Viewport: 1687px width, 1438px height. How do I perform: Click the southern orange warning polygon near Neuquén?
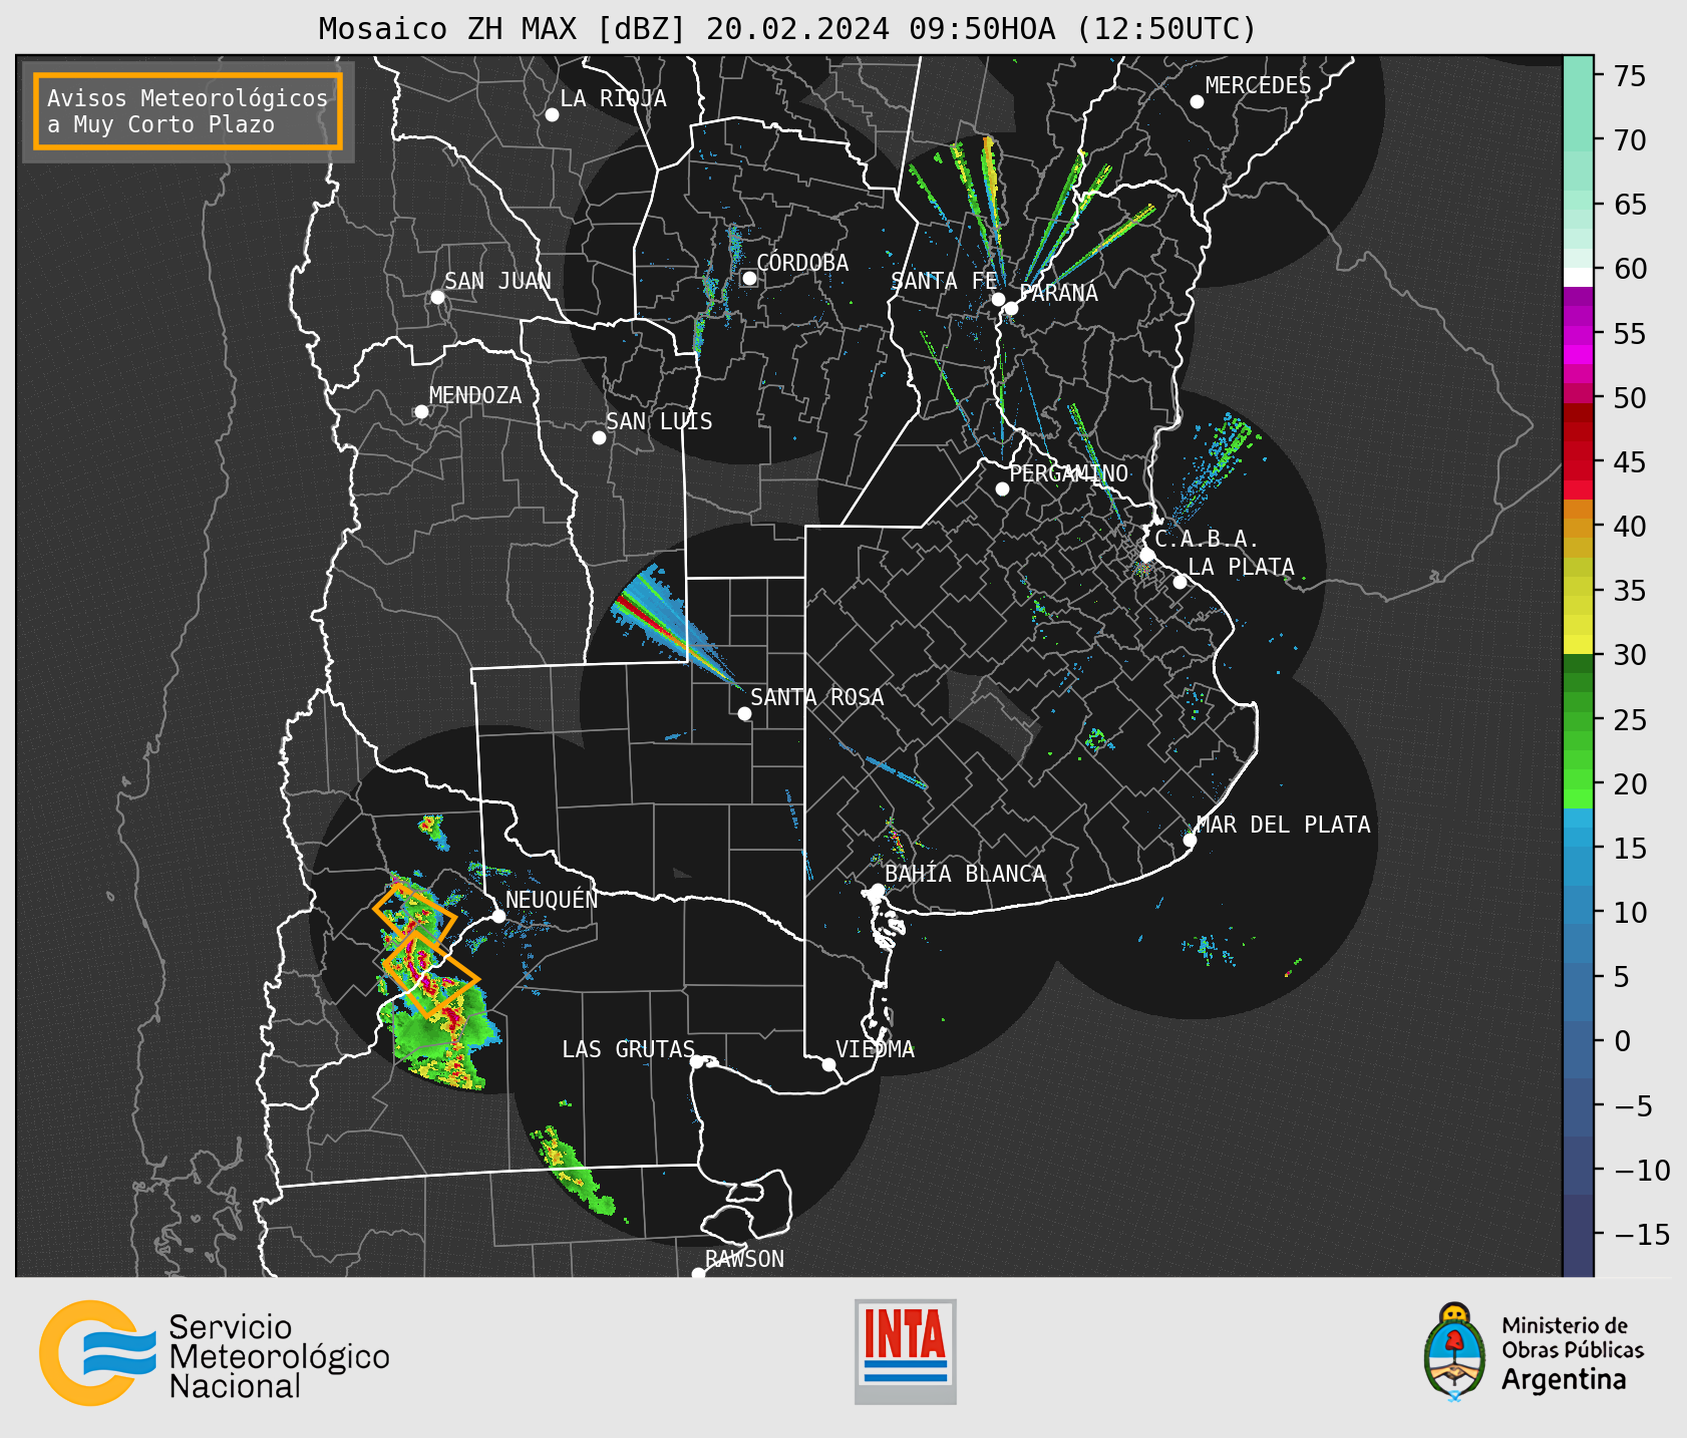(431, 975)
